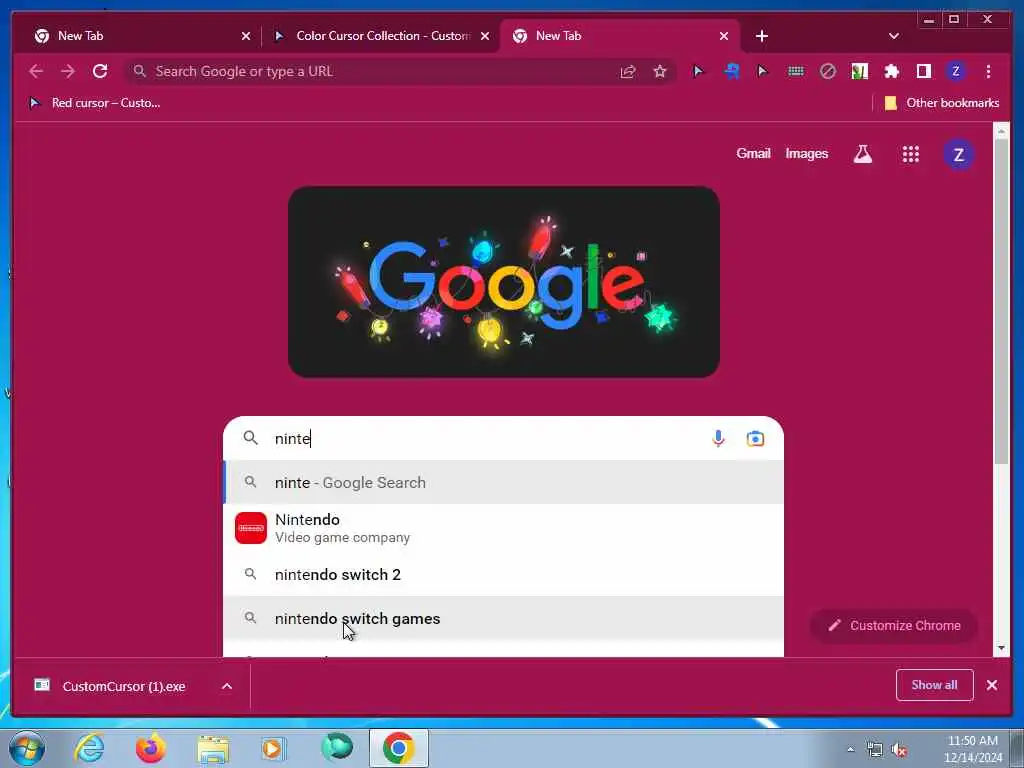This screenshot has height=768, width=1024.
Task: Click the Windows Start orb
Action: point(27,748)
